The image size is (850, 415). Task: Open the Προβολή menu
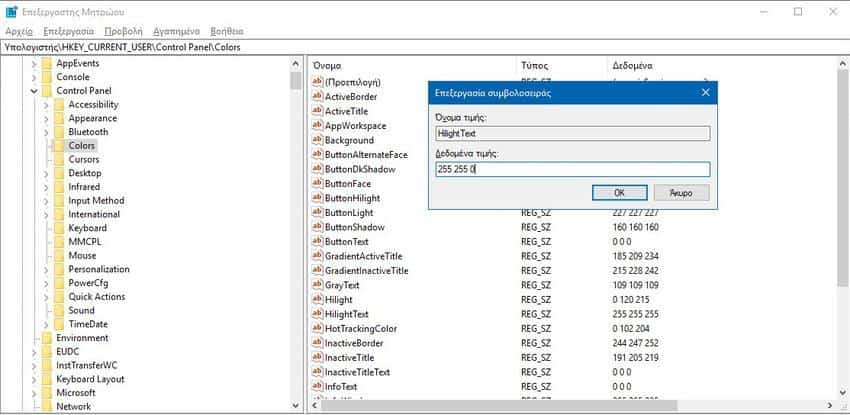point(124,31)
